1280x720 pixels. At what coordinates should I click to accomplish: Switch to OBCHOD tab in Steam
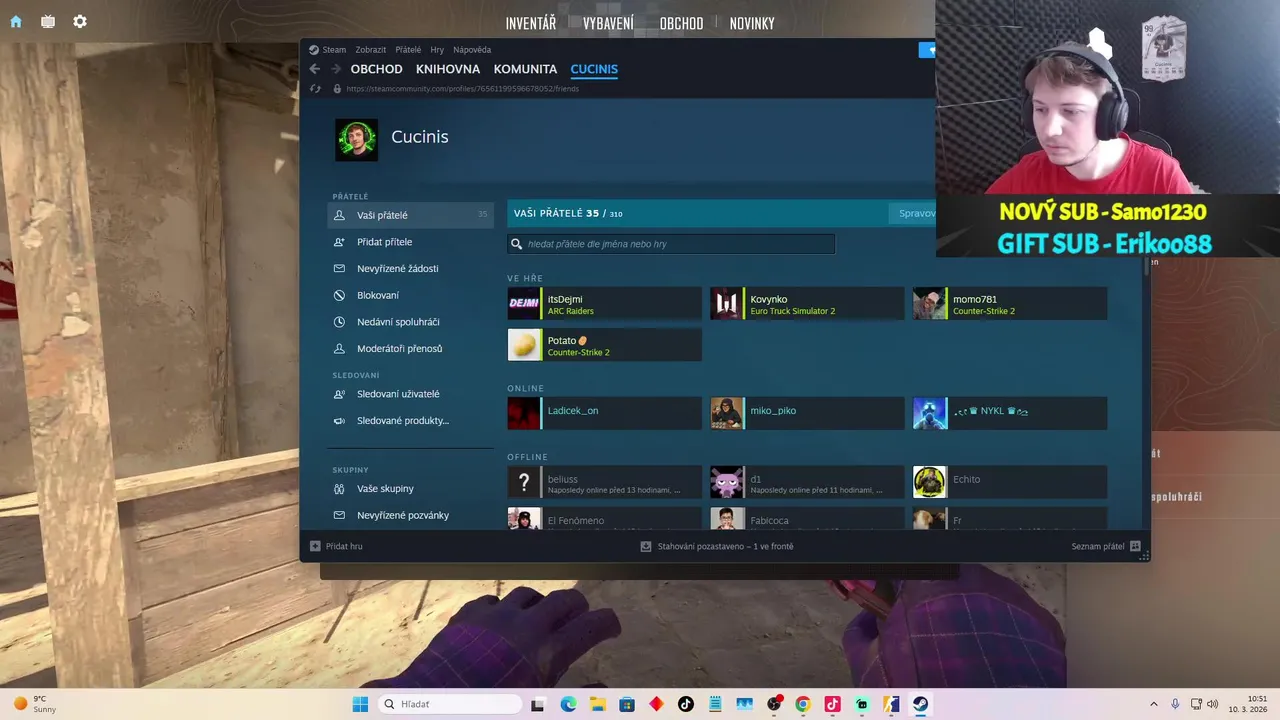(x=376, y=69)
